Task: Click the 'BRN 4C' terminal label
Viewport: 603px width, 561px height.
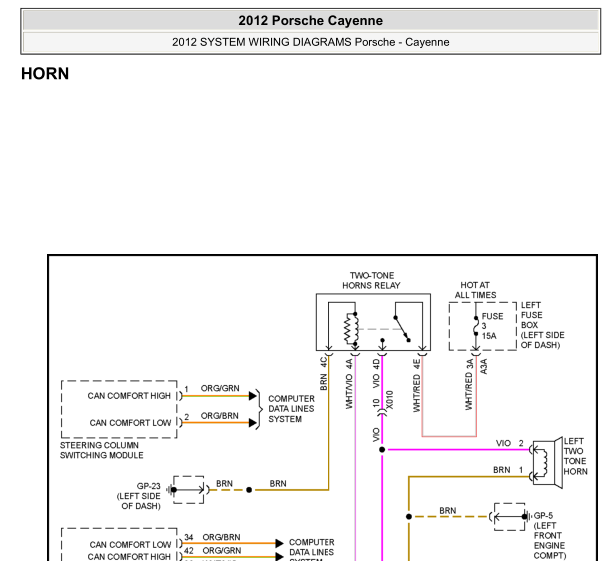Action: pyautogui.click(x=323, y=374)
